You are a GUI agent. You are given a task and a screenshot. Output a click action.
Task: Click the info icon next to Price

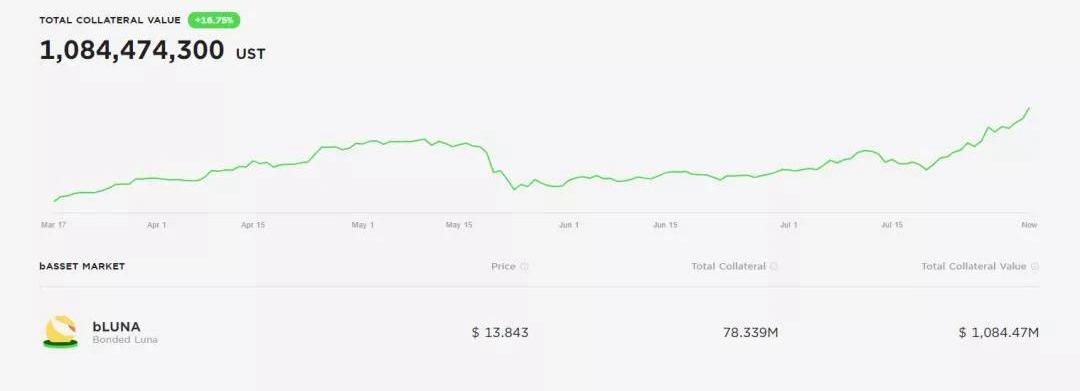point(524,266)
